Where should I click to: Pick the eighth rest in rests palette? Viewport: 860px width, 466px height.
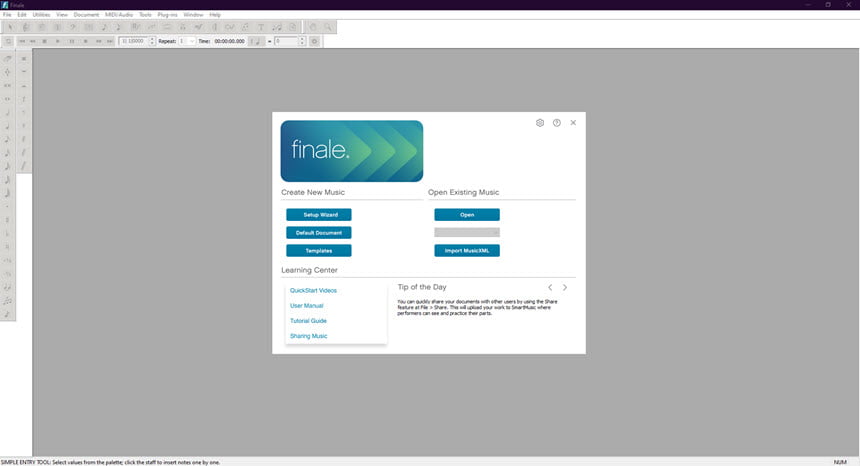[x=24, y=112]
